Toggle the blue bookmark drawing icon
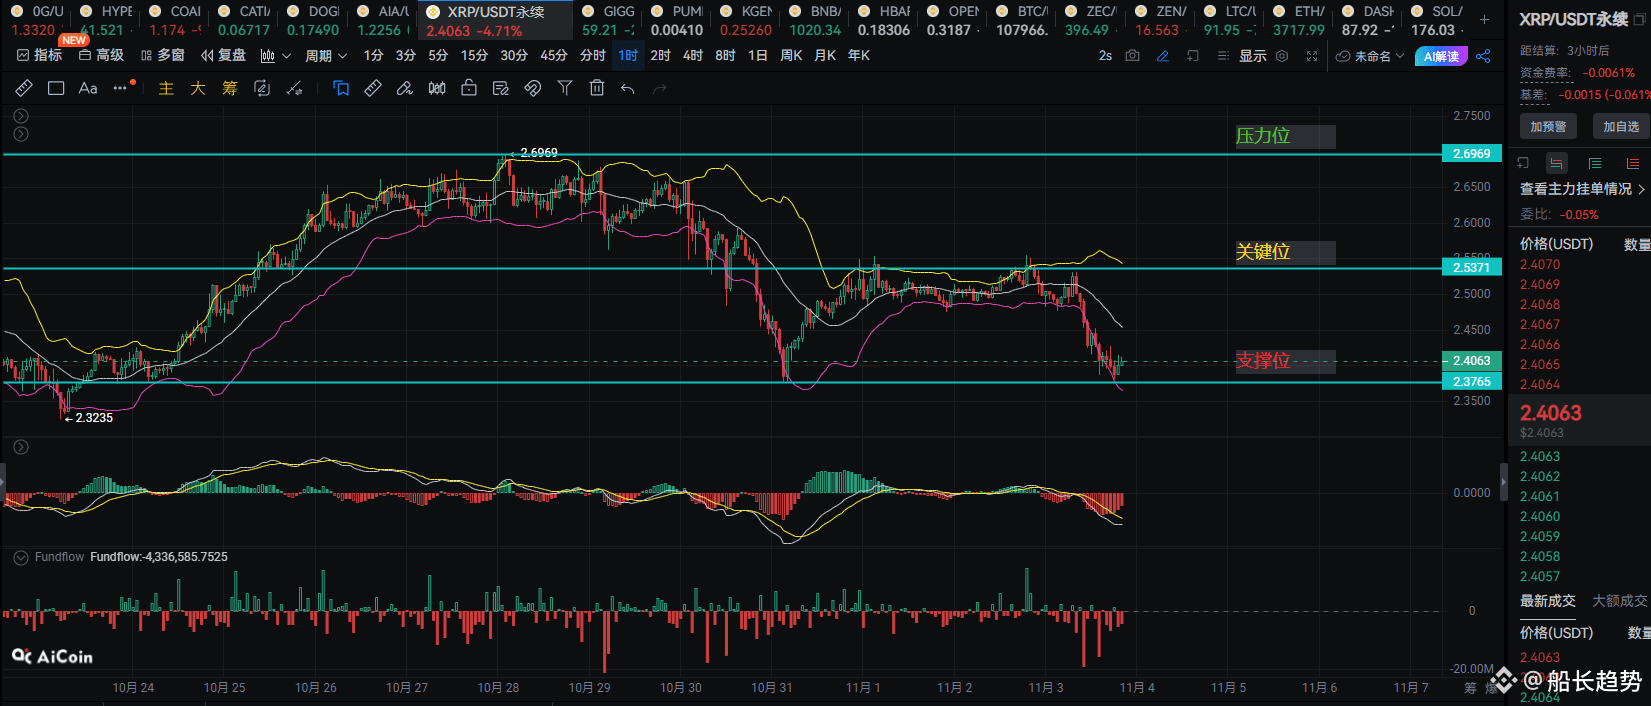1651x706 pixels. tap(341, 88)
